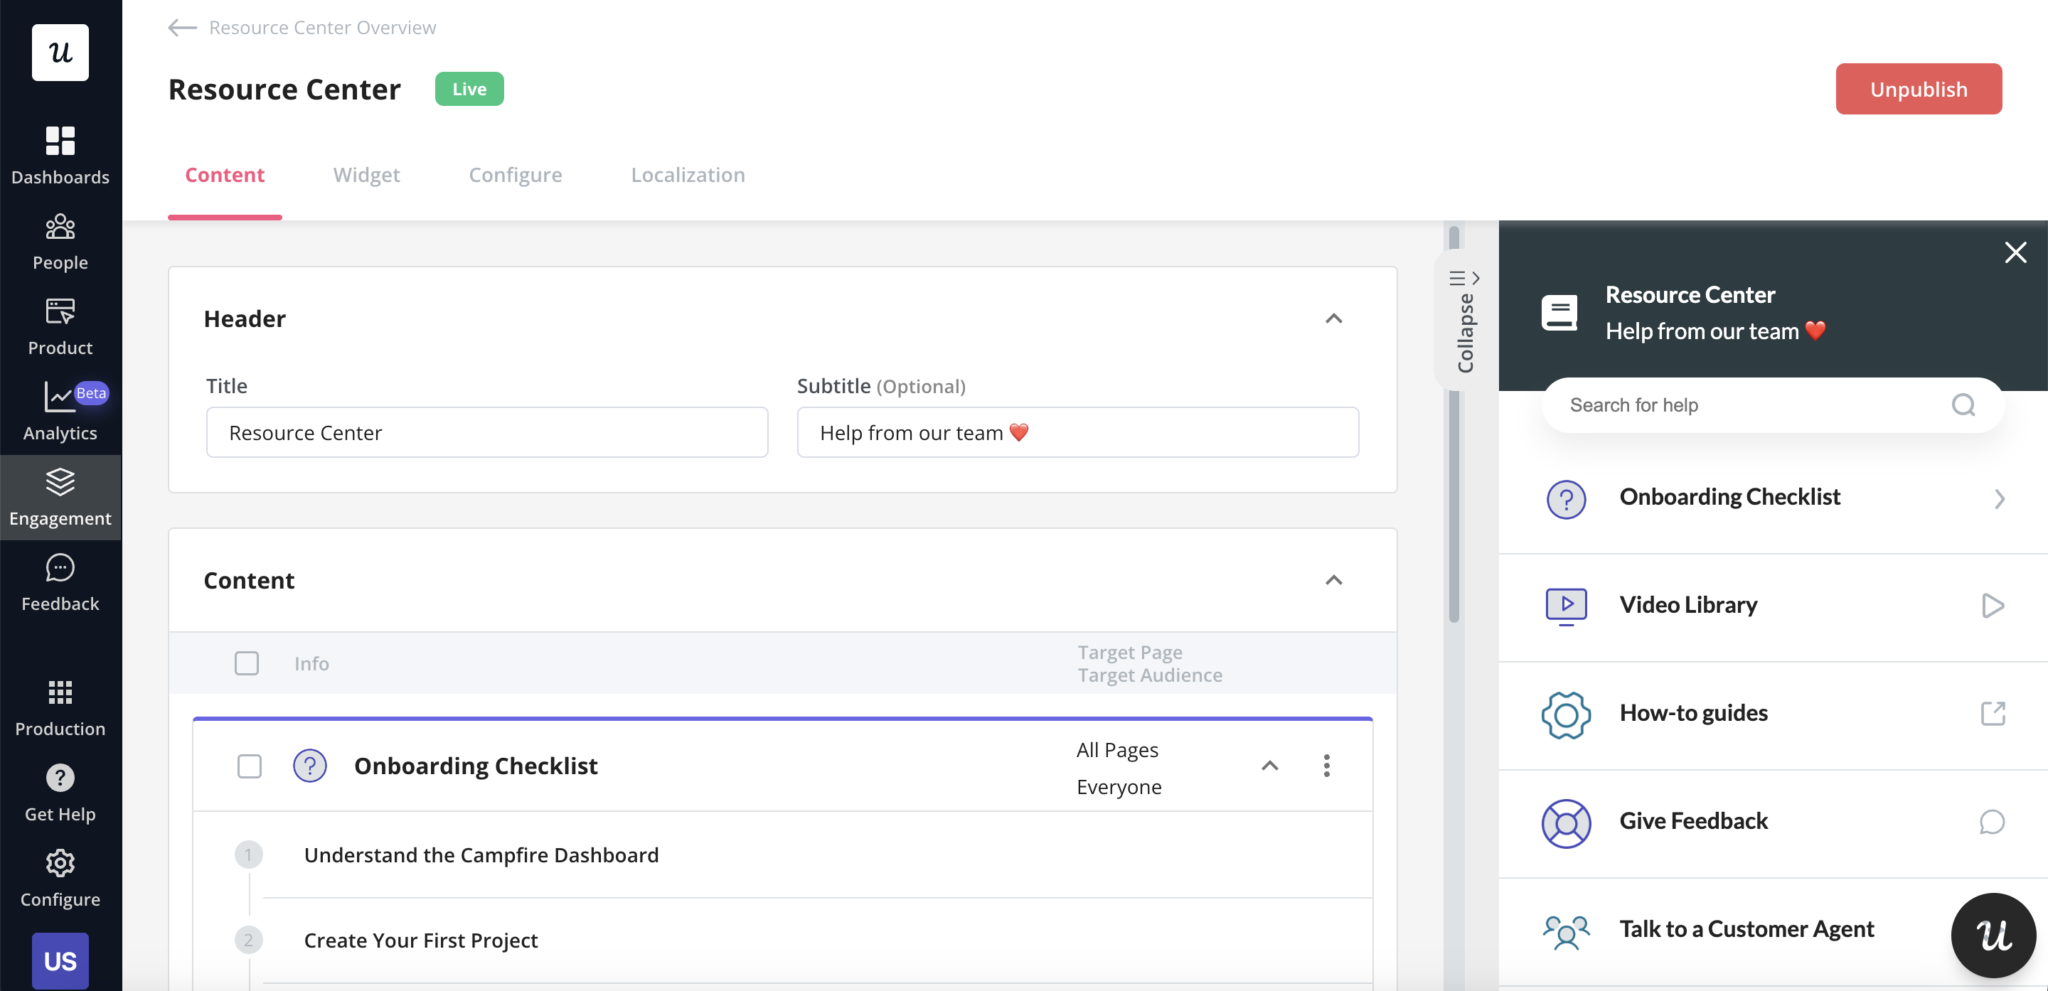
Task: Open Get Help from the sidebar
Action: coord(60,791)
